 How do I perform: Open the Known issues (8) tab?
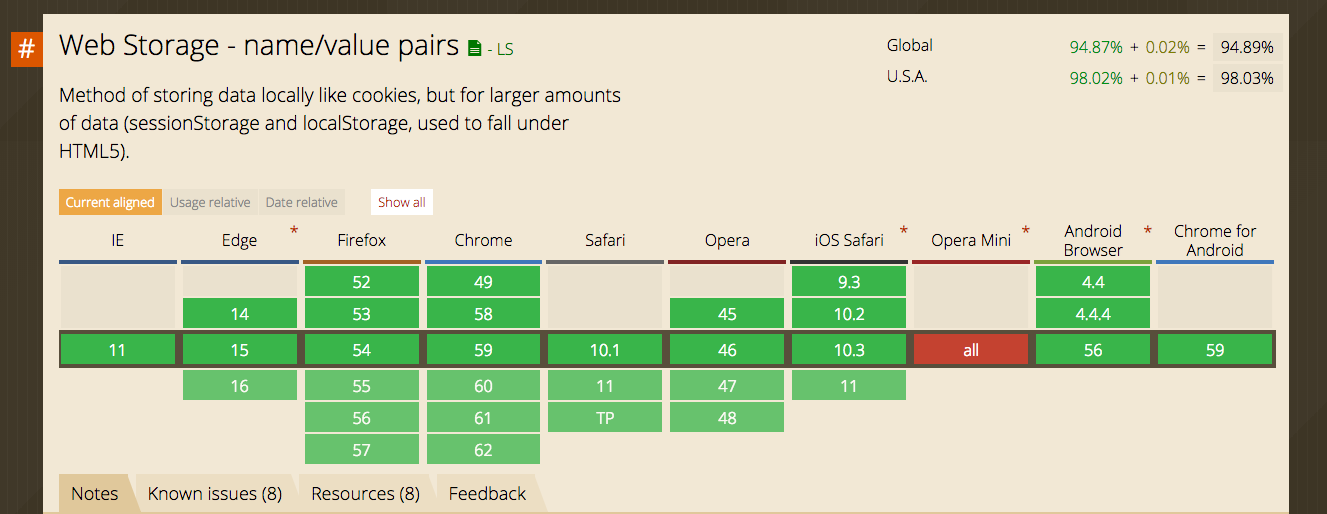(215, 493)
